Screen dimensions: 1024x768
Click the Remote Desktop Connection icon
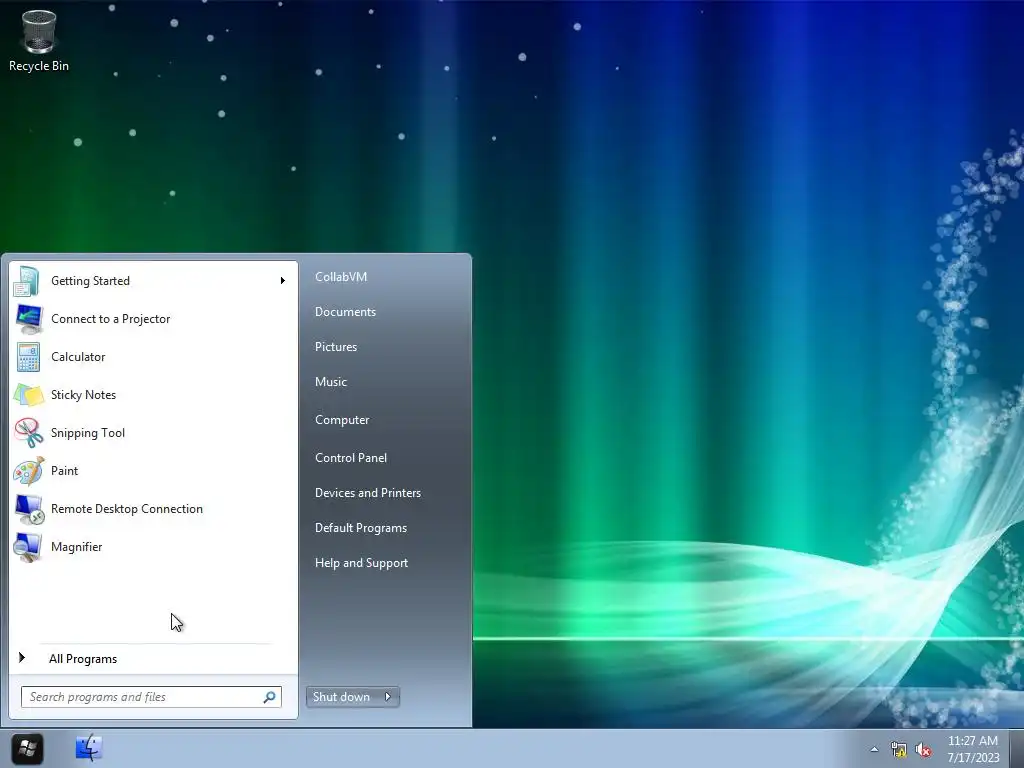coord(28,509)
